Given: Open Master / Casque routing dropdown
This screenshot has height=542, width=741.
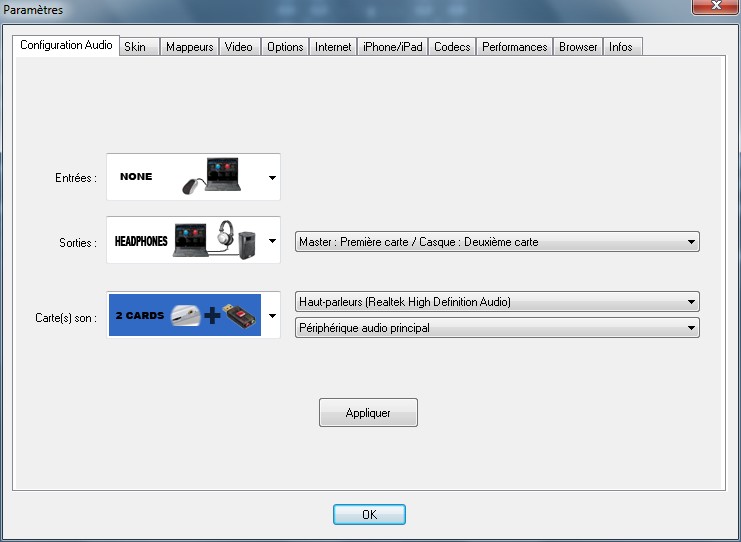Looking at the screenshot, I should point(497,242).
